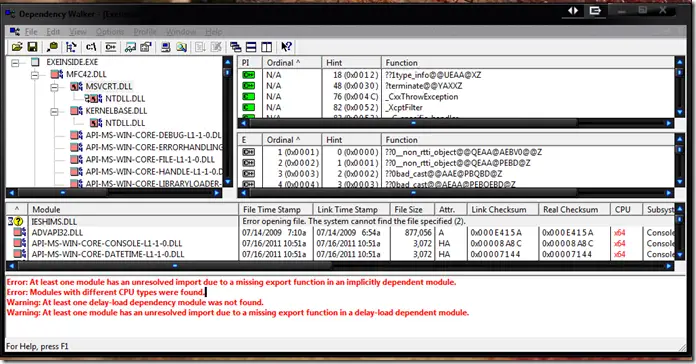Open the Options menu
The image size is (696, 364).
(110, 32)
